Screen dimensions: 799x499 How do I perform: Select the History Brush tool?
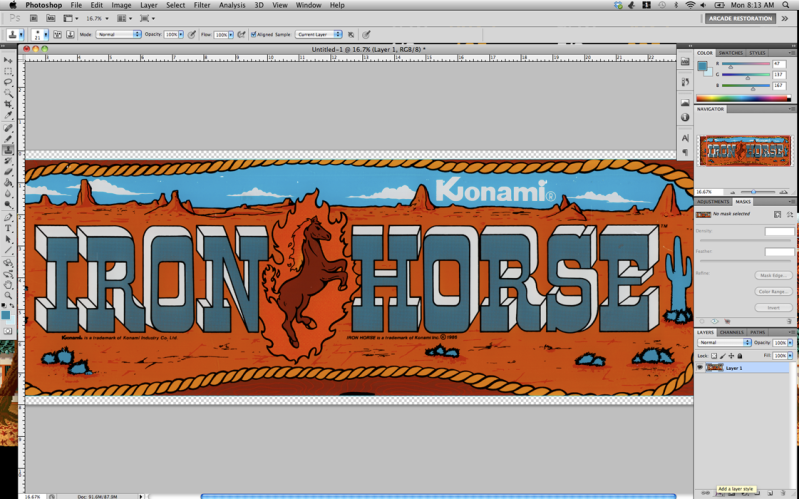8,161
